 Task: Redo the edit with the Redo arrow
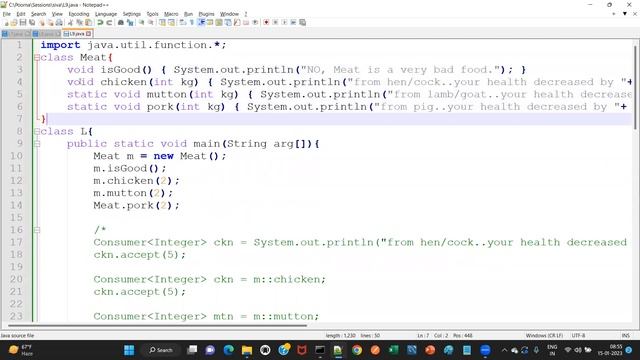click(x=109, y=22)
